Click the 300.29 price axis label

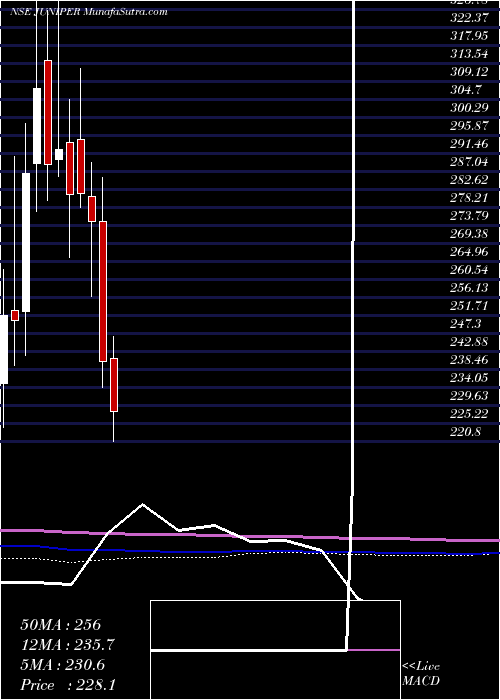point(469,108)
